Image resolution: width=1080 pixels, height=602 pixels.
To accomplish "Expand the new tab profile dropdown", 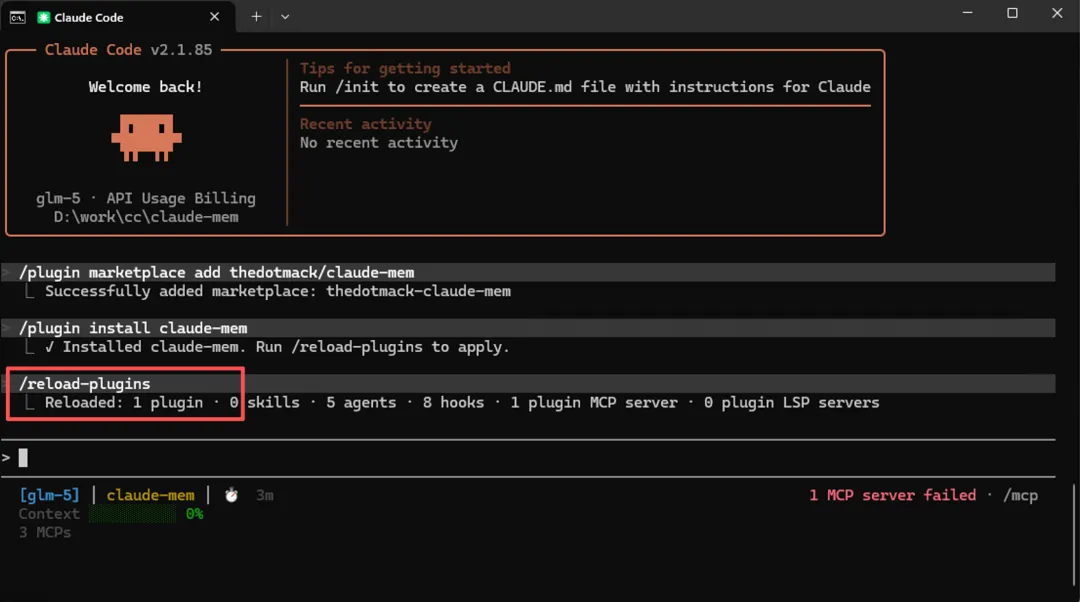I will click(x=285, y=17).
